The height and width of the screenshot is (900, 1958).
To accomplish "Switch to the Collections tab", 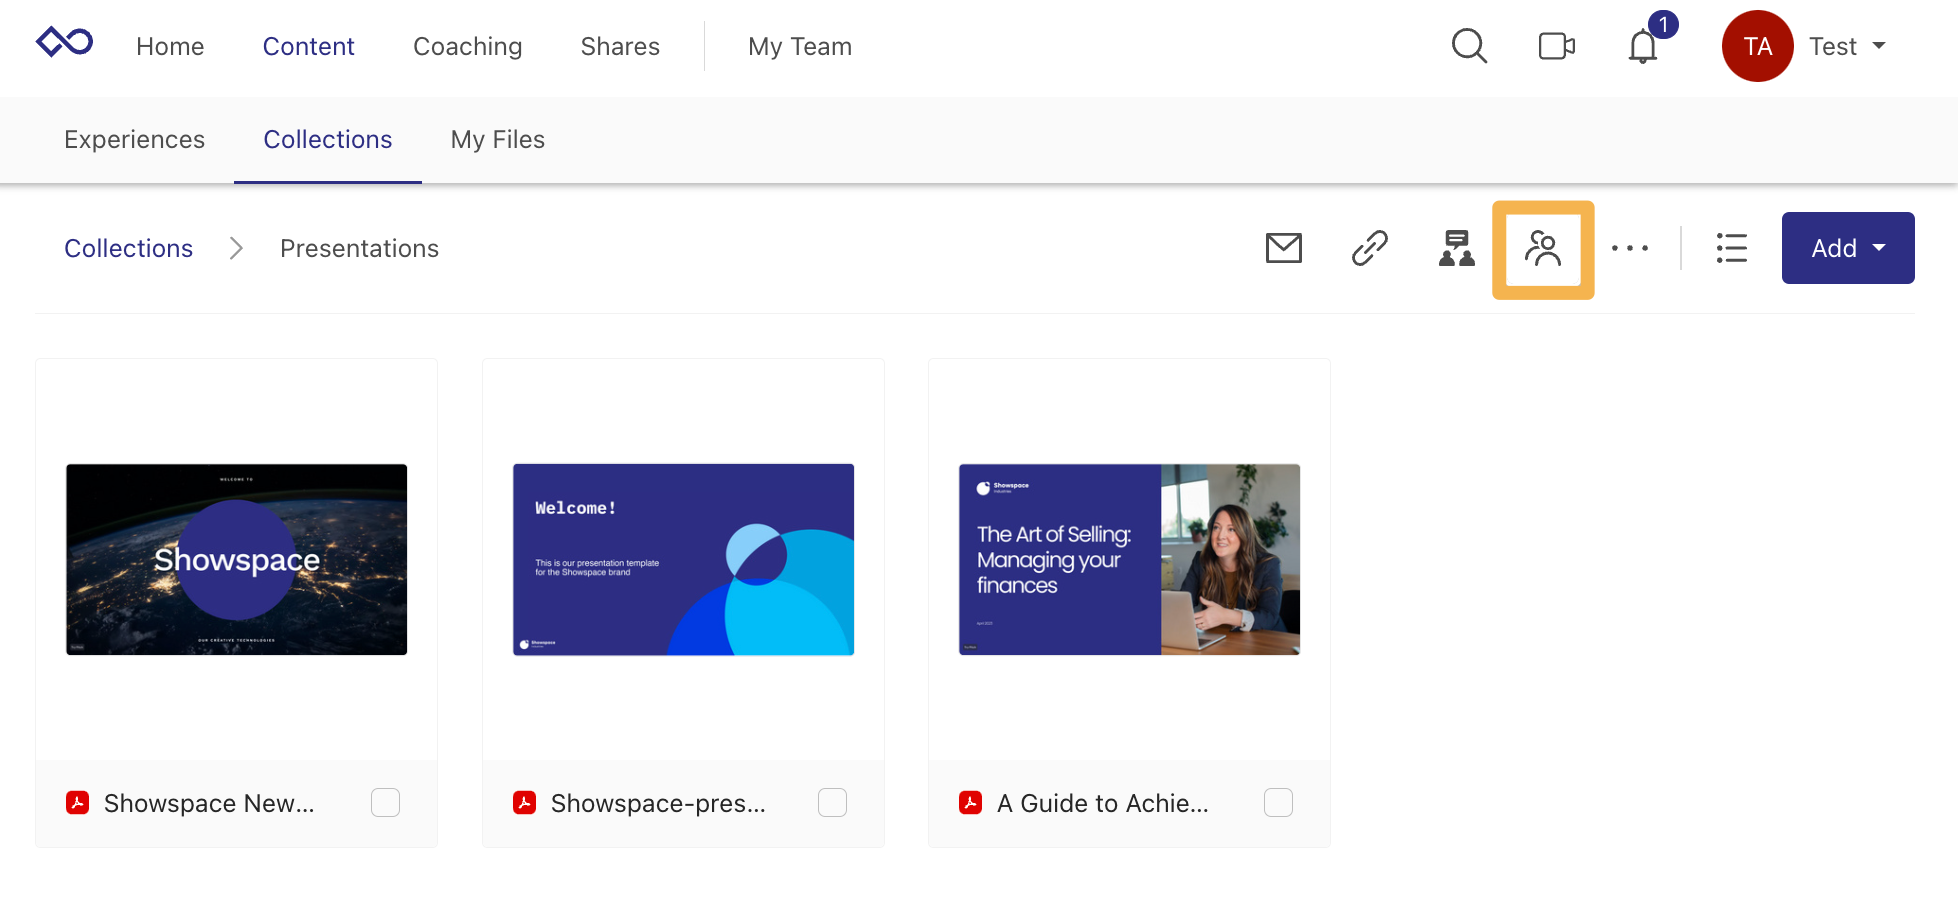I will pos(327,139).
